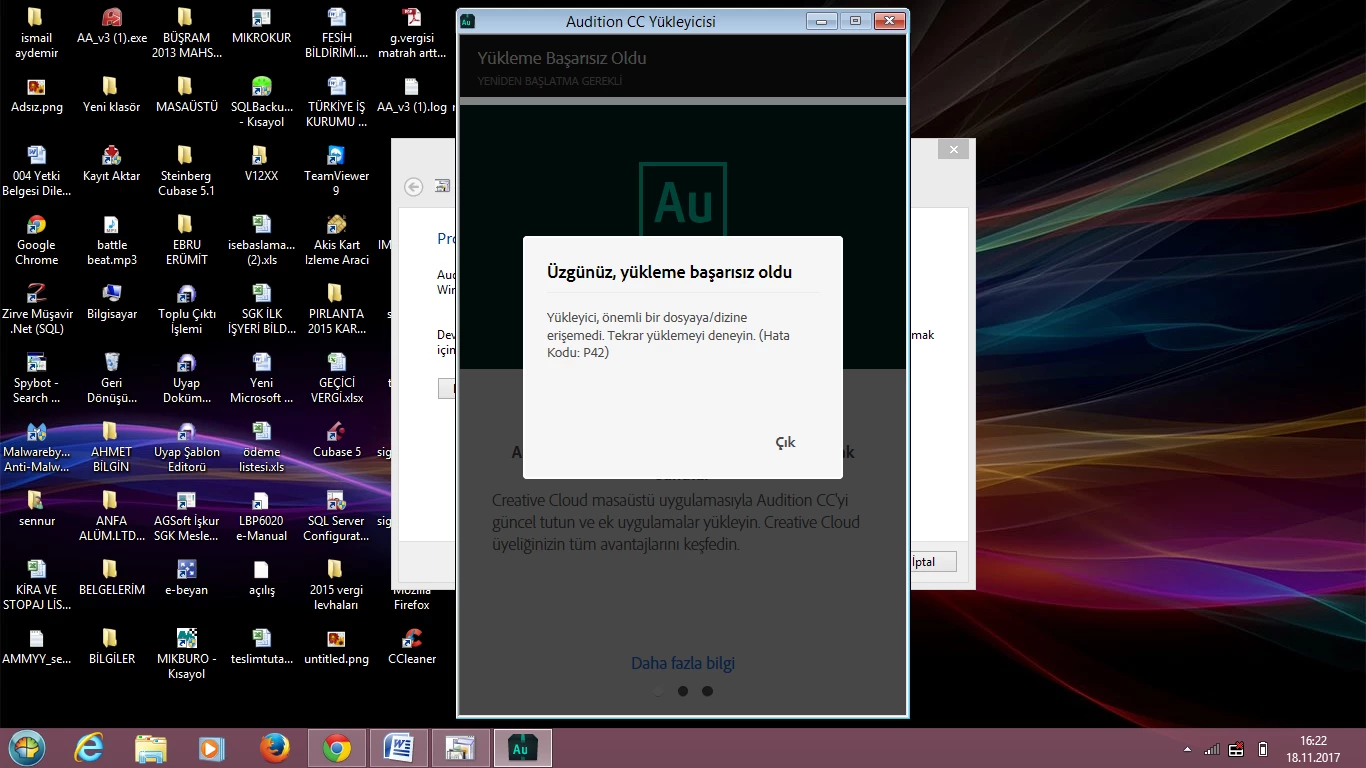Image resolution: width=1366 pixels, height=768 pixels.
Task: Select the V12XX folder
Action: click(261, 162)
